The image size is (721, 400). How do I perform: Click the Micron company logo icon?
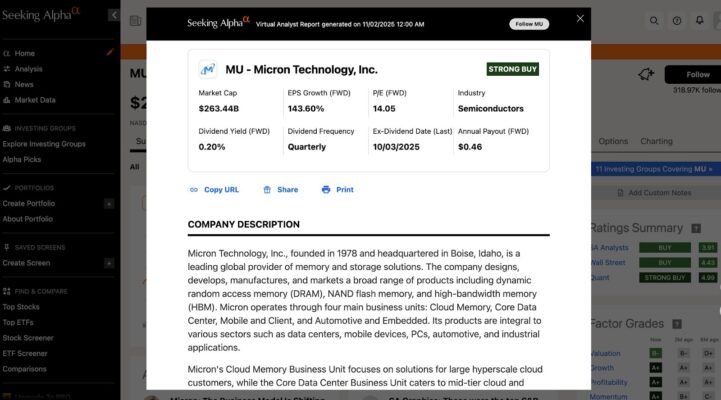208,69
